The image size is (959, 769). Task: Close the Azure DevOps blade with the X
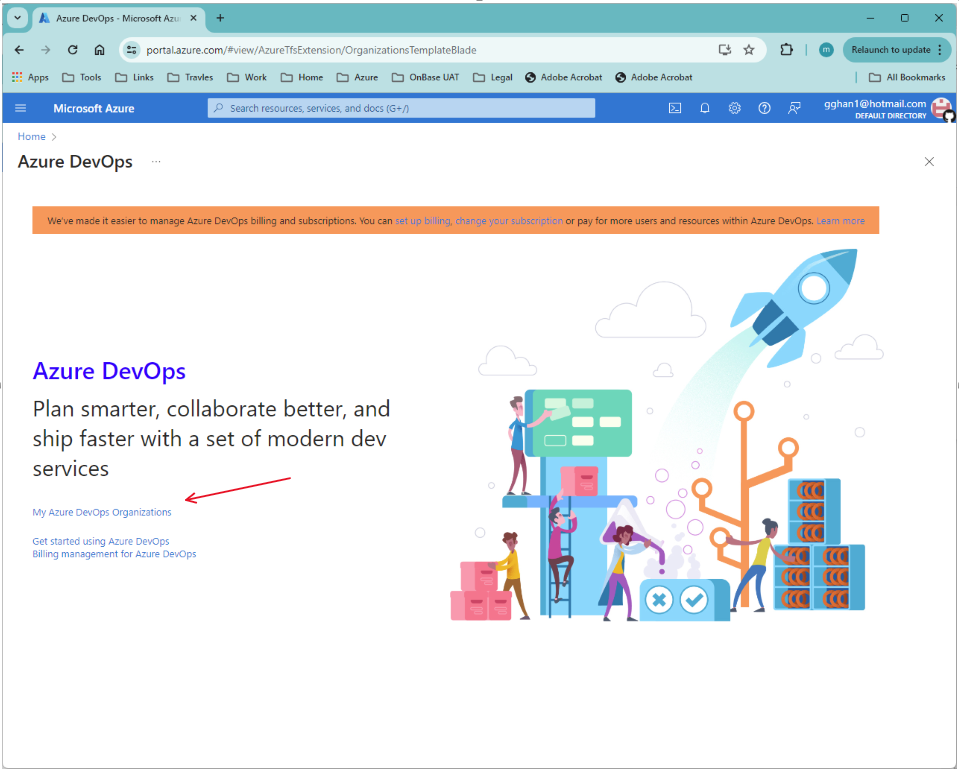point(928,161)
